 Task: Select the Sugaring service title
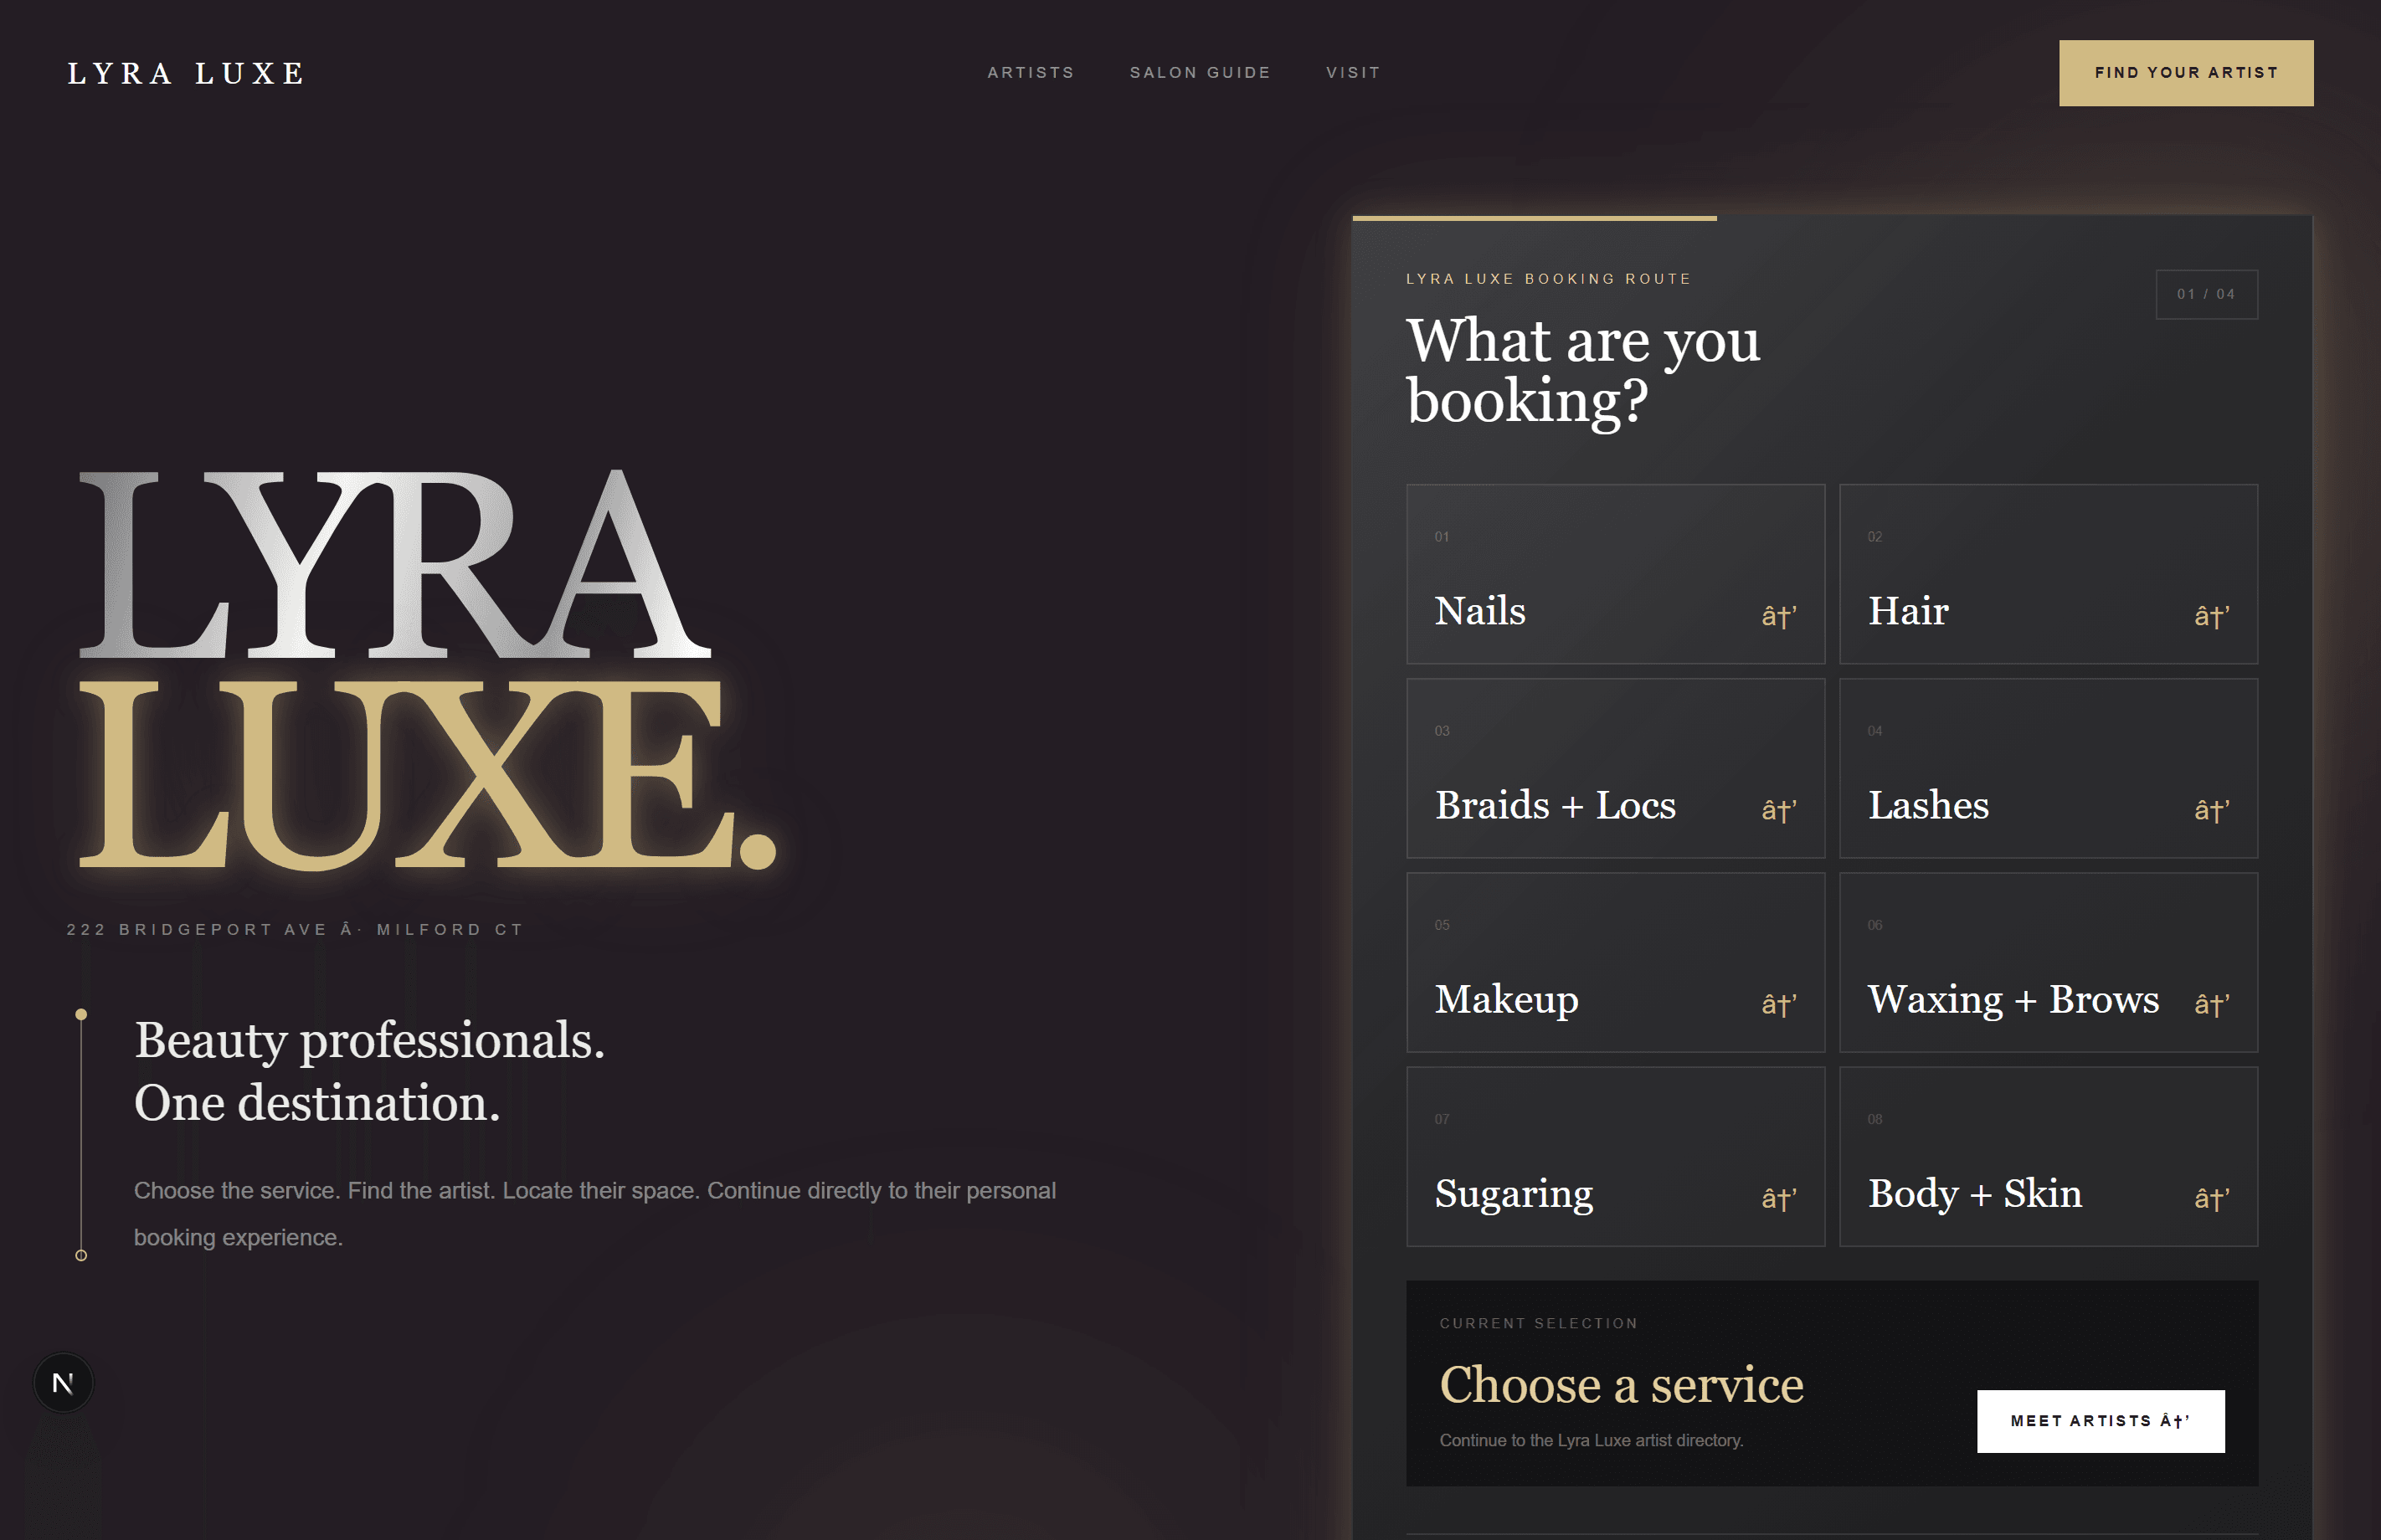(x=1514, y=1194)
